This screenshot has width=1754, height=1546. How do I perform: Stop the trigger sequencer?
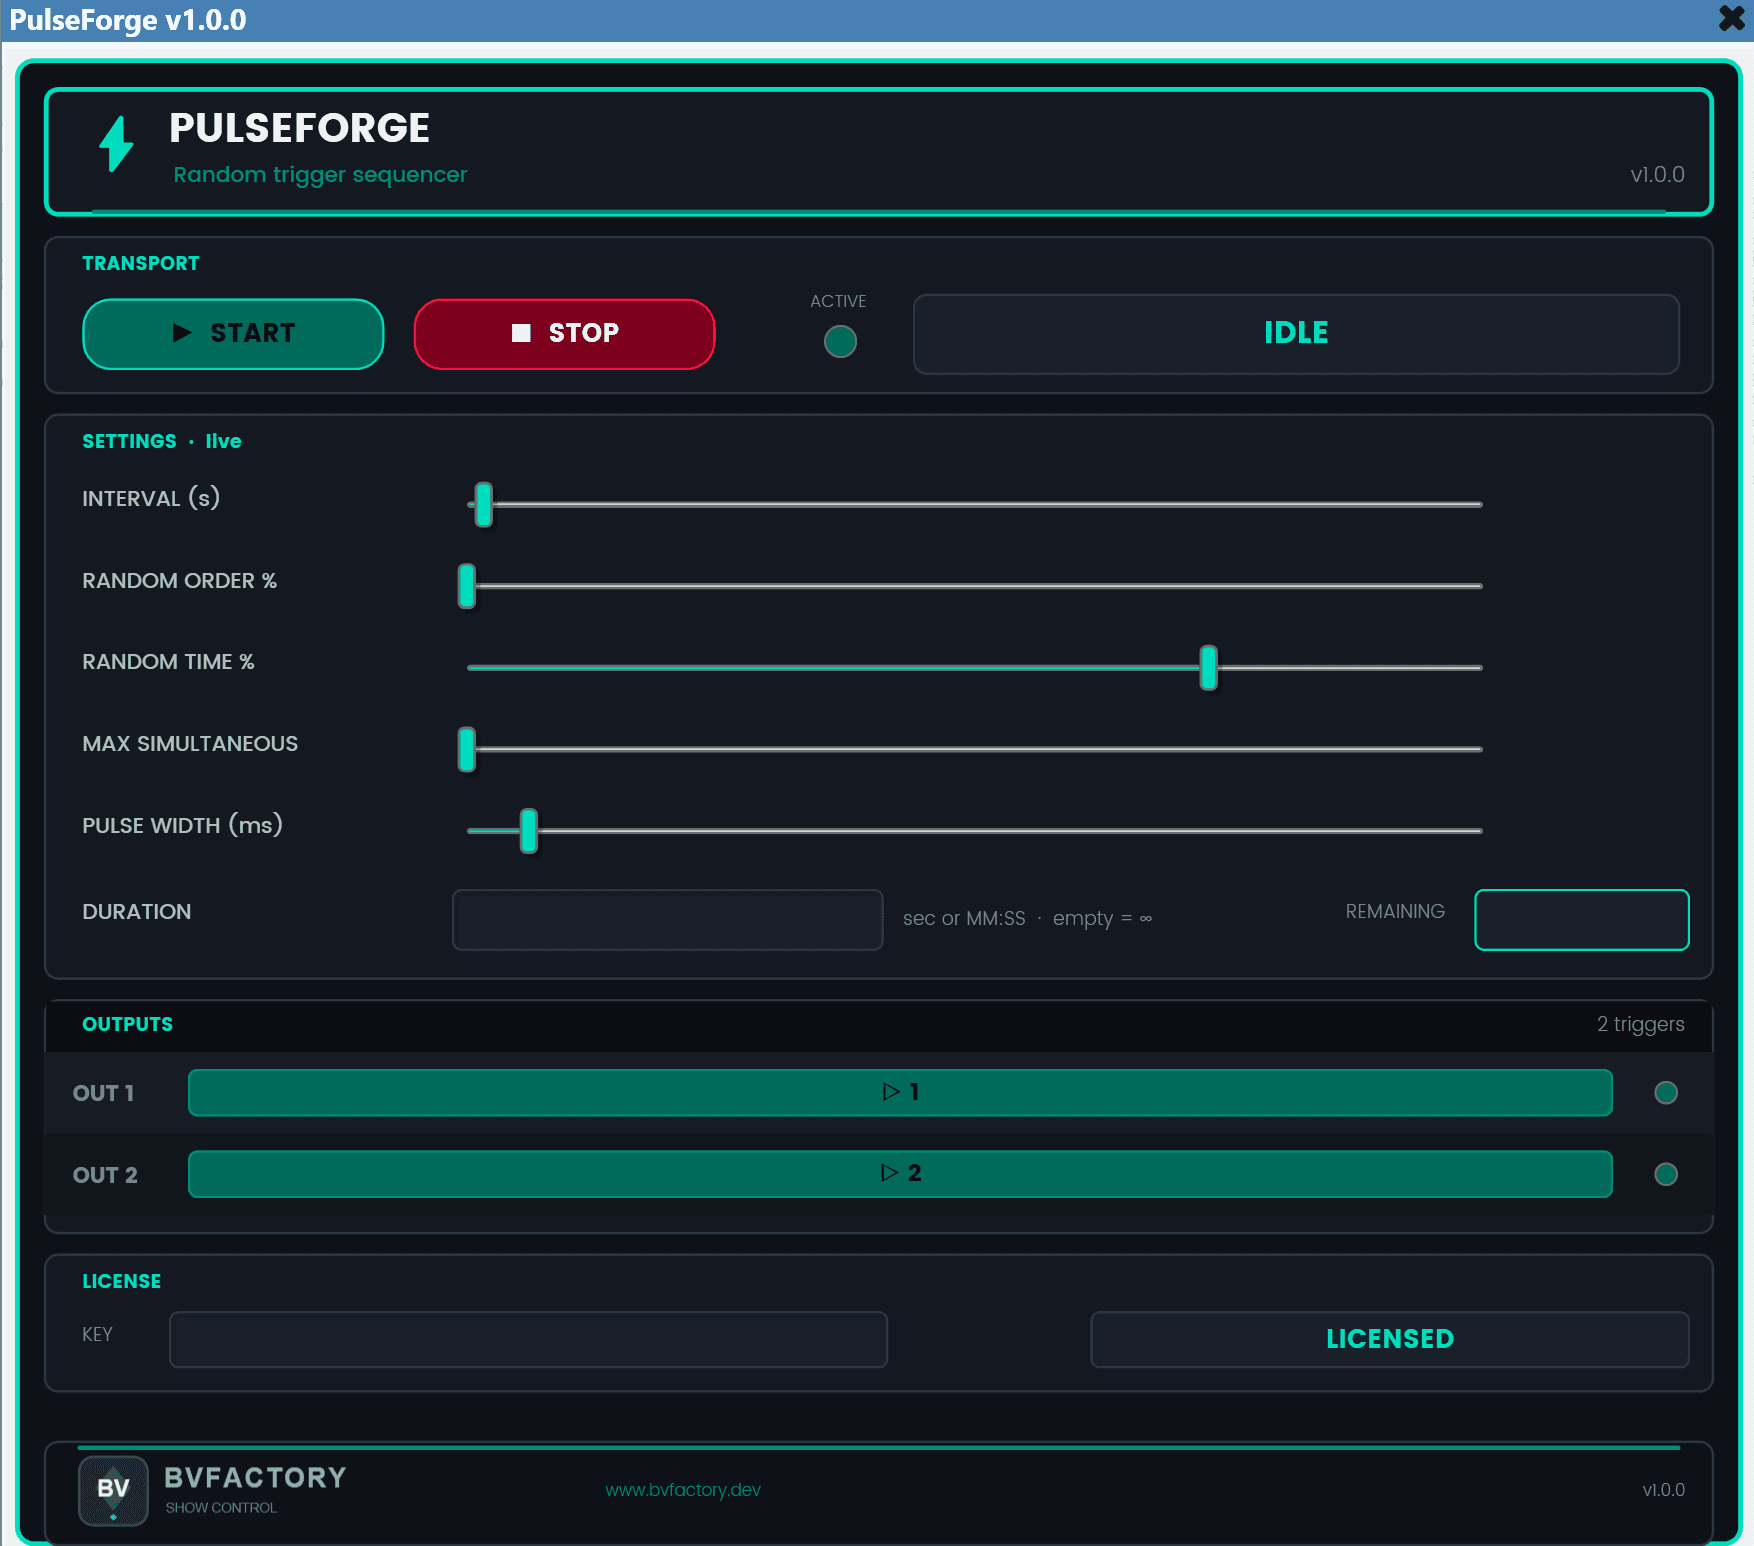565,334
